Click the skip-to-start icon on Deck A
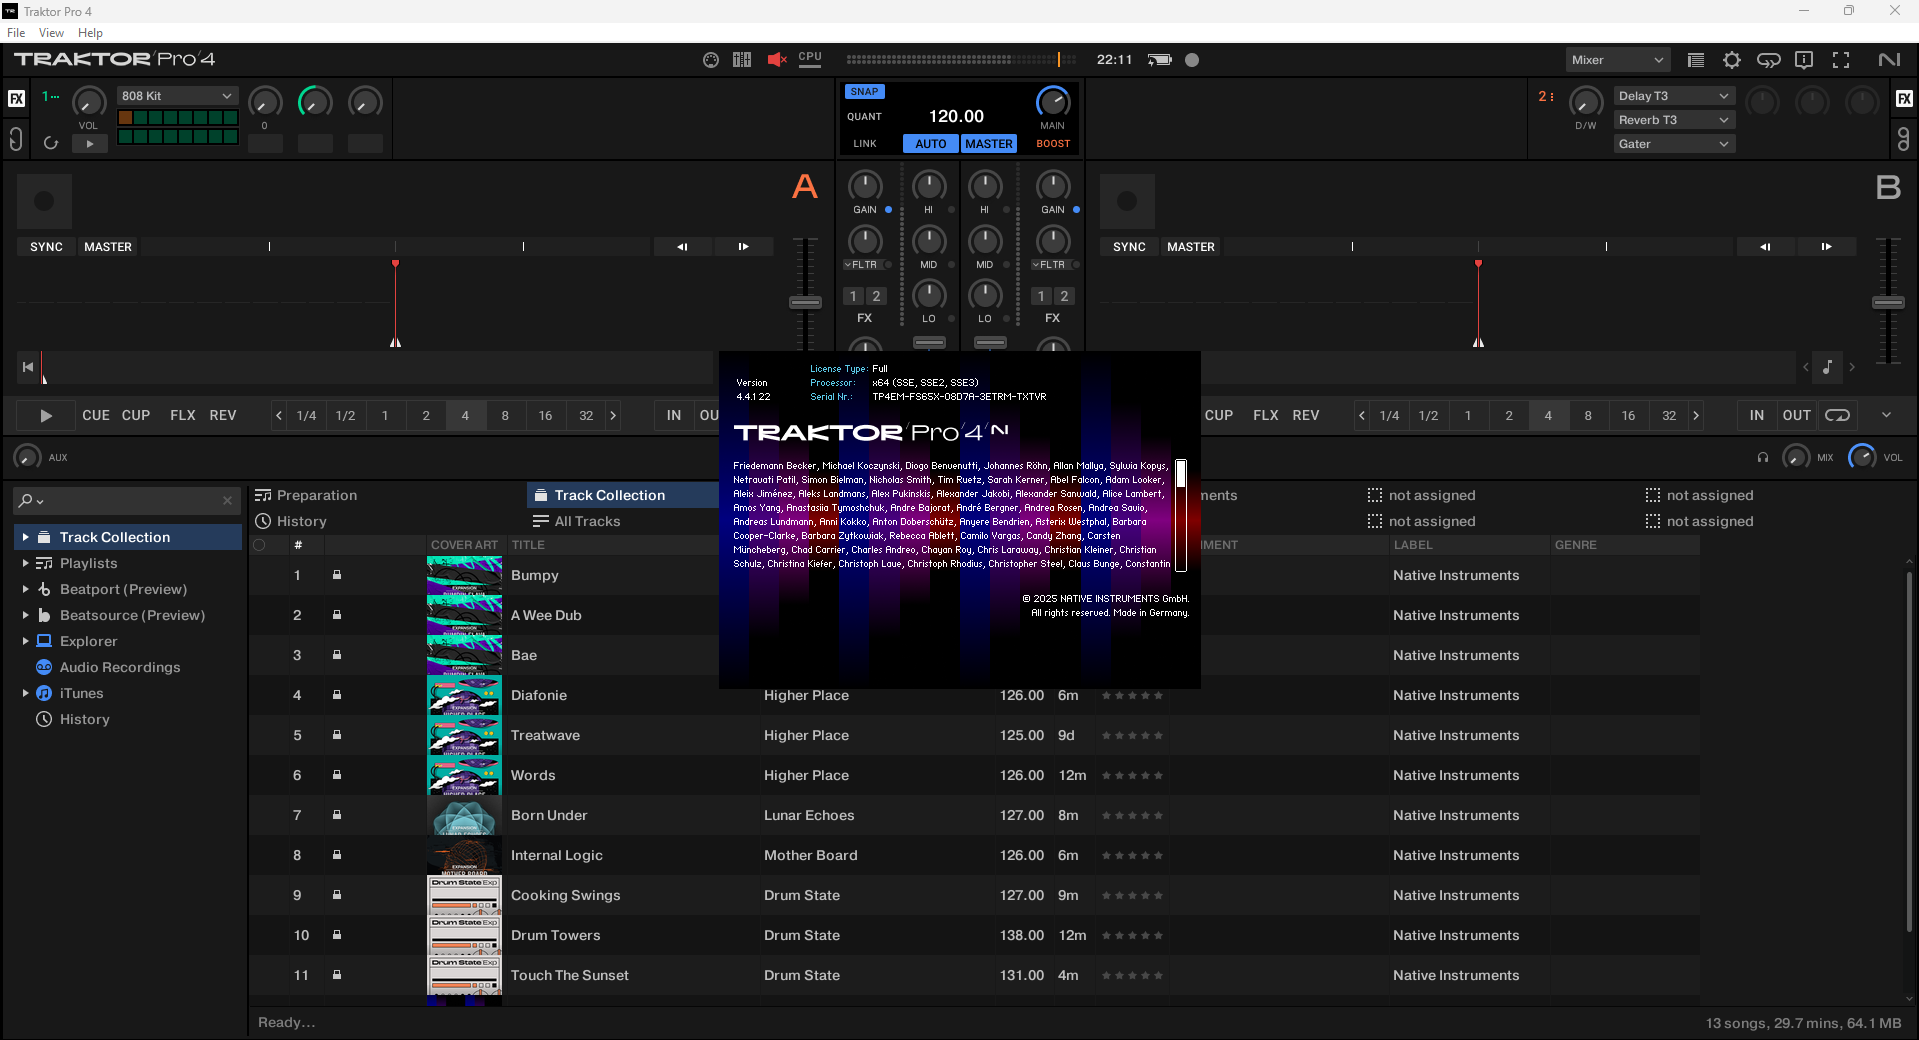 coord(28,367)
